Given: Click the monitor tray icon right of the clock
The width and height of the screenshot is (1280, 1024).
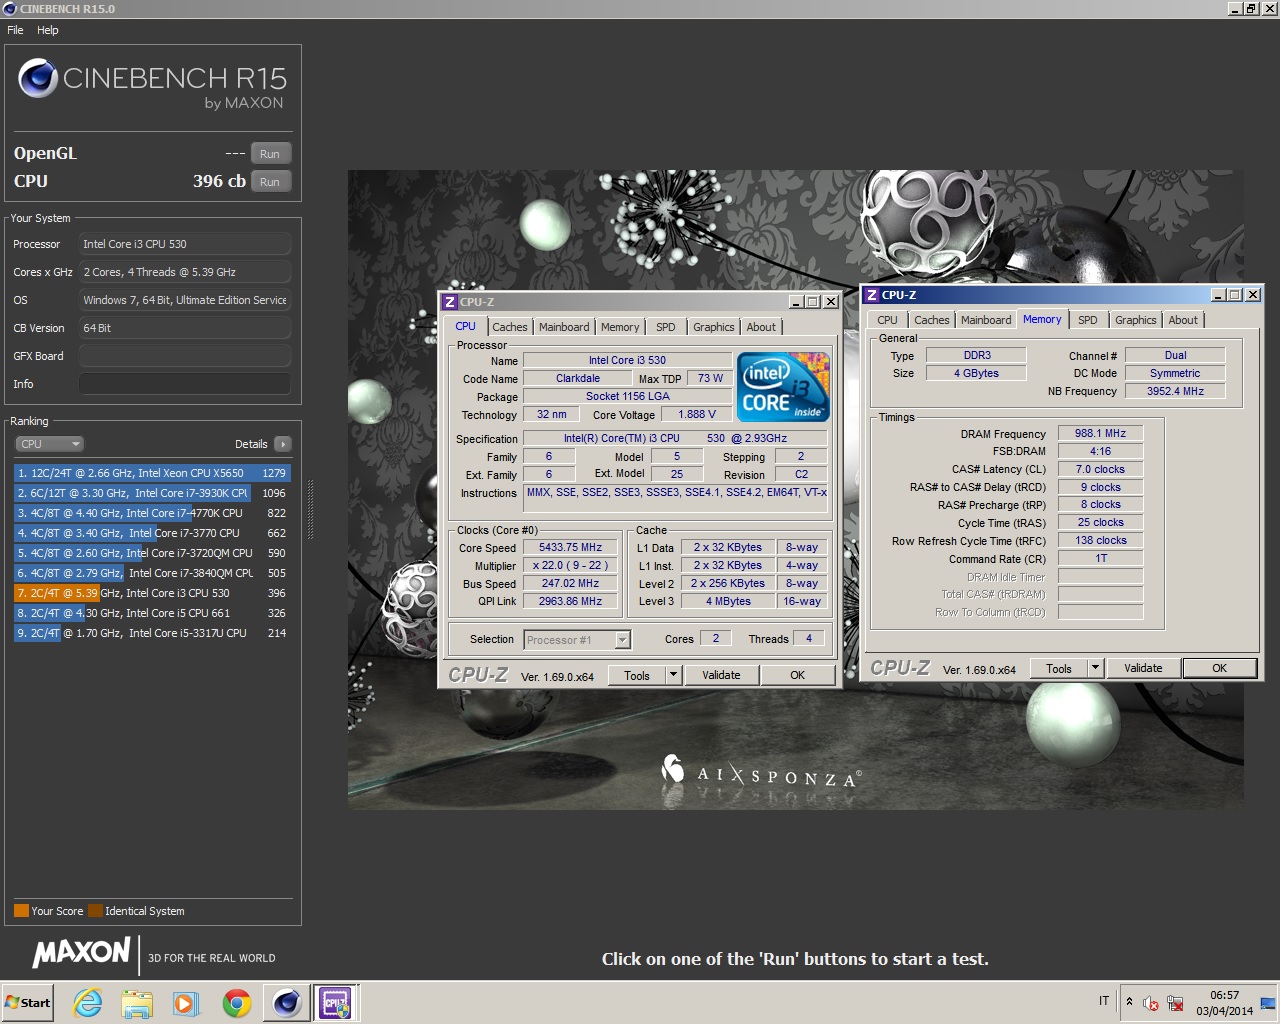Looking at the screenshot, I should [x=1267, y=1003].
